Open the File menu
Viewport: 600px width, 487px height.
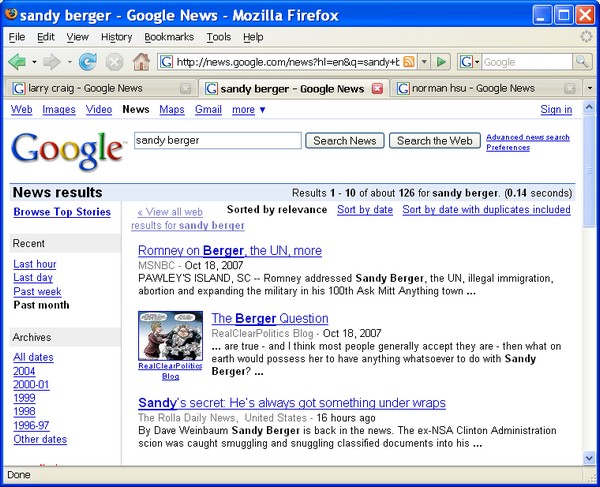tap(16, 37)
